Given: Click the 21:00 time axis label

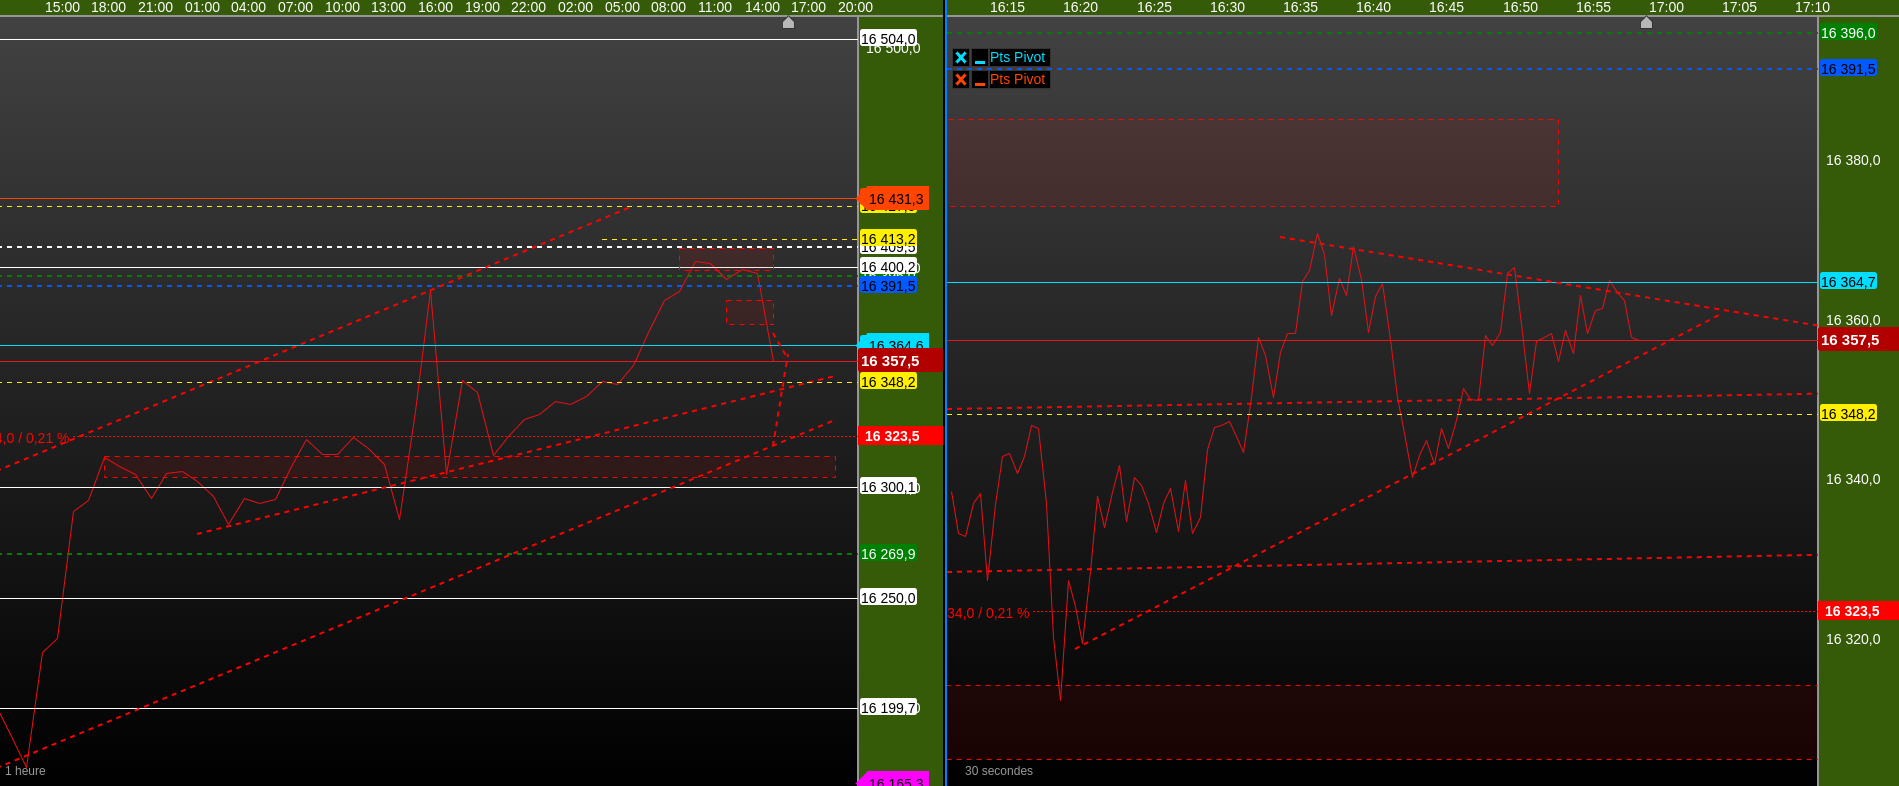Looking at the screenshot, I should (155, 7).
